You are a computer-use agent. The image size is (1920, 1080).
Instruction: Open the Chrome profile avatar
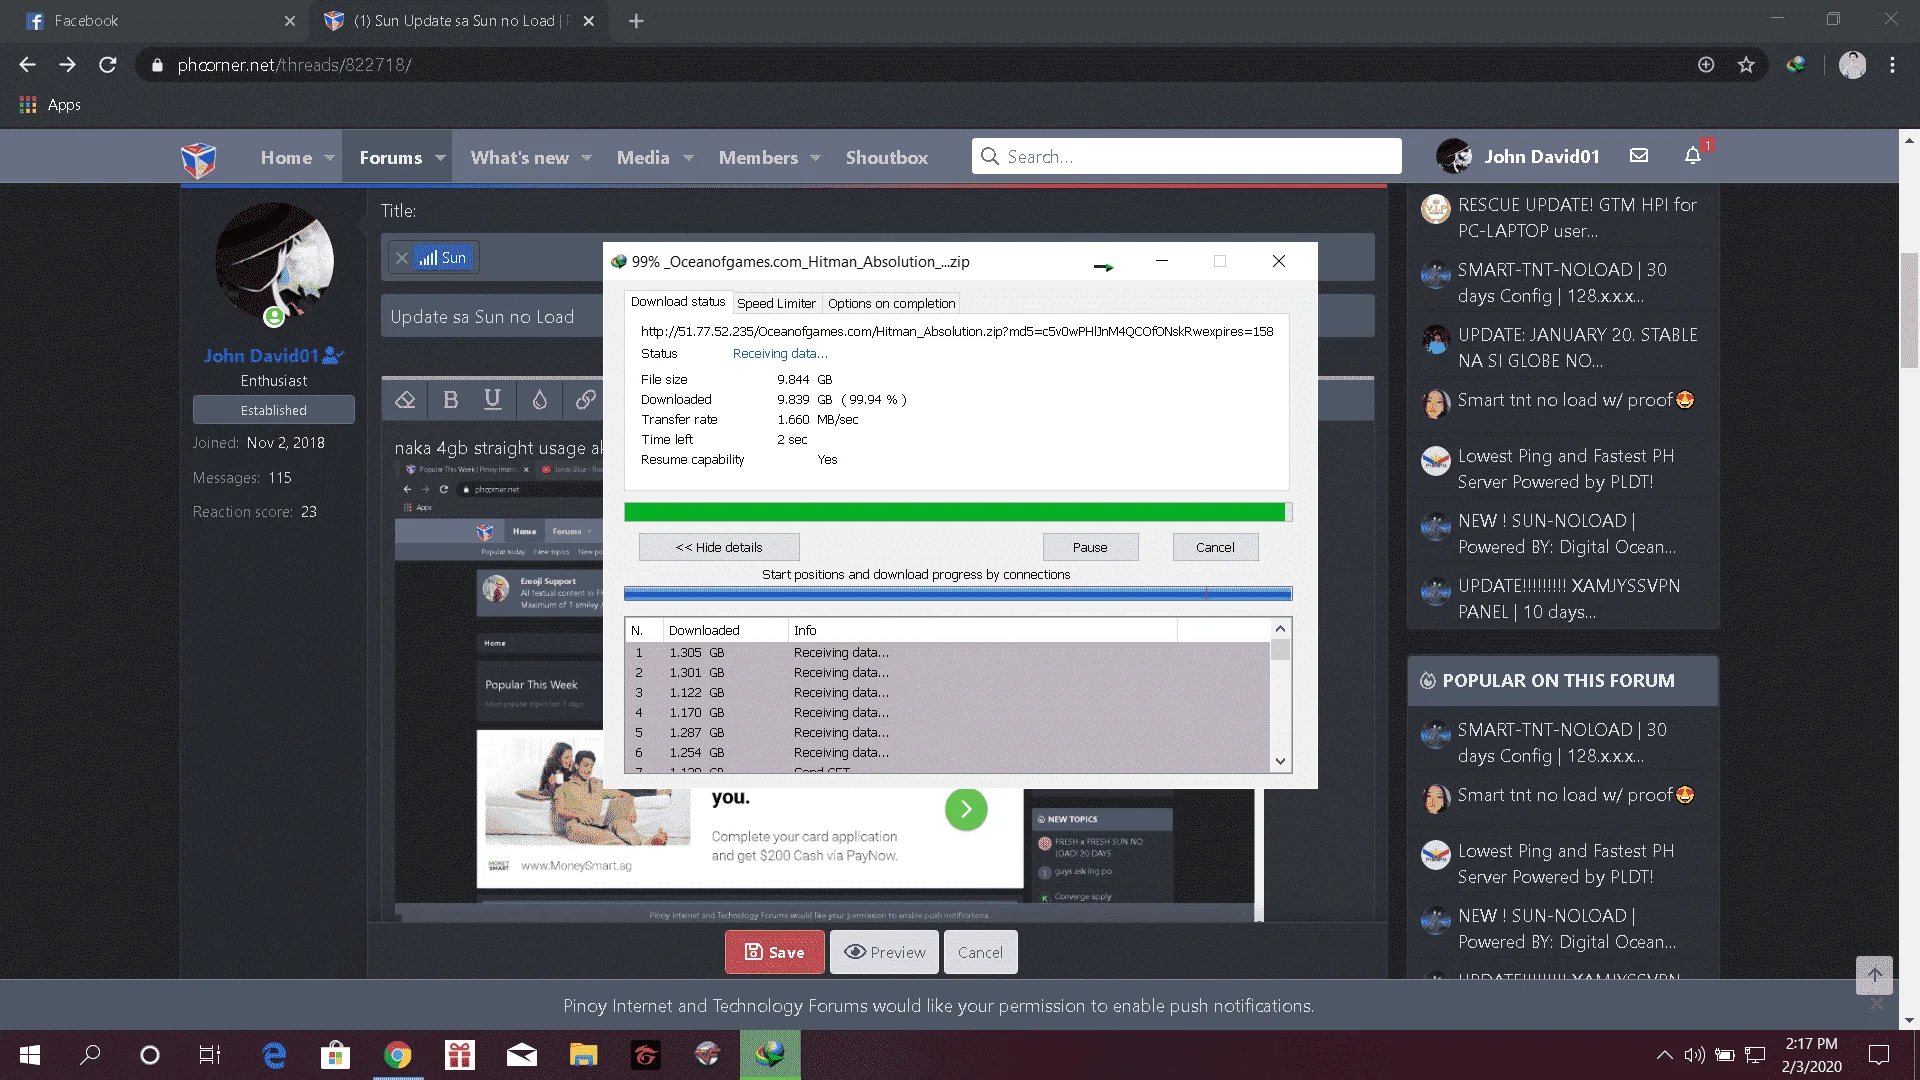[1852, 65]
